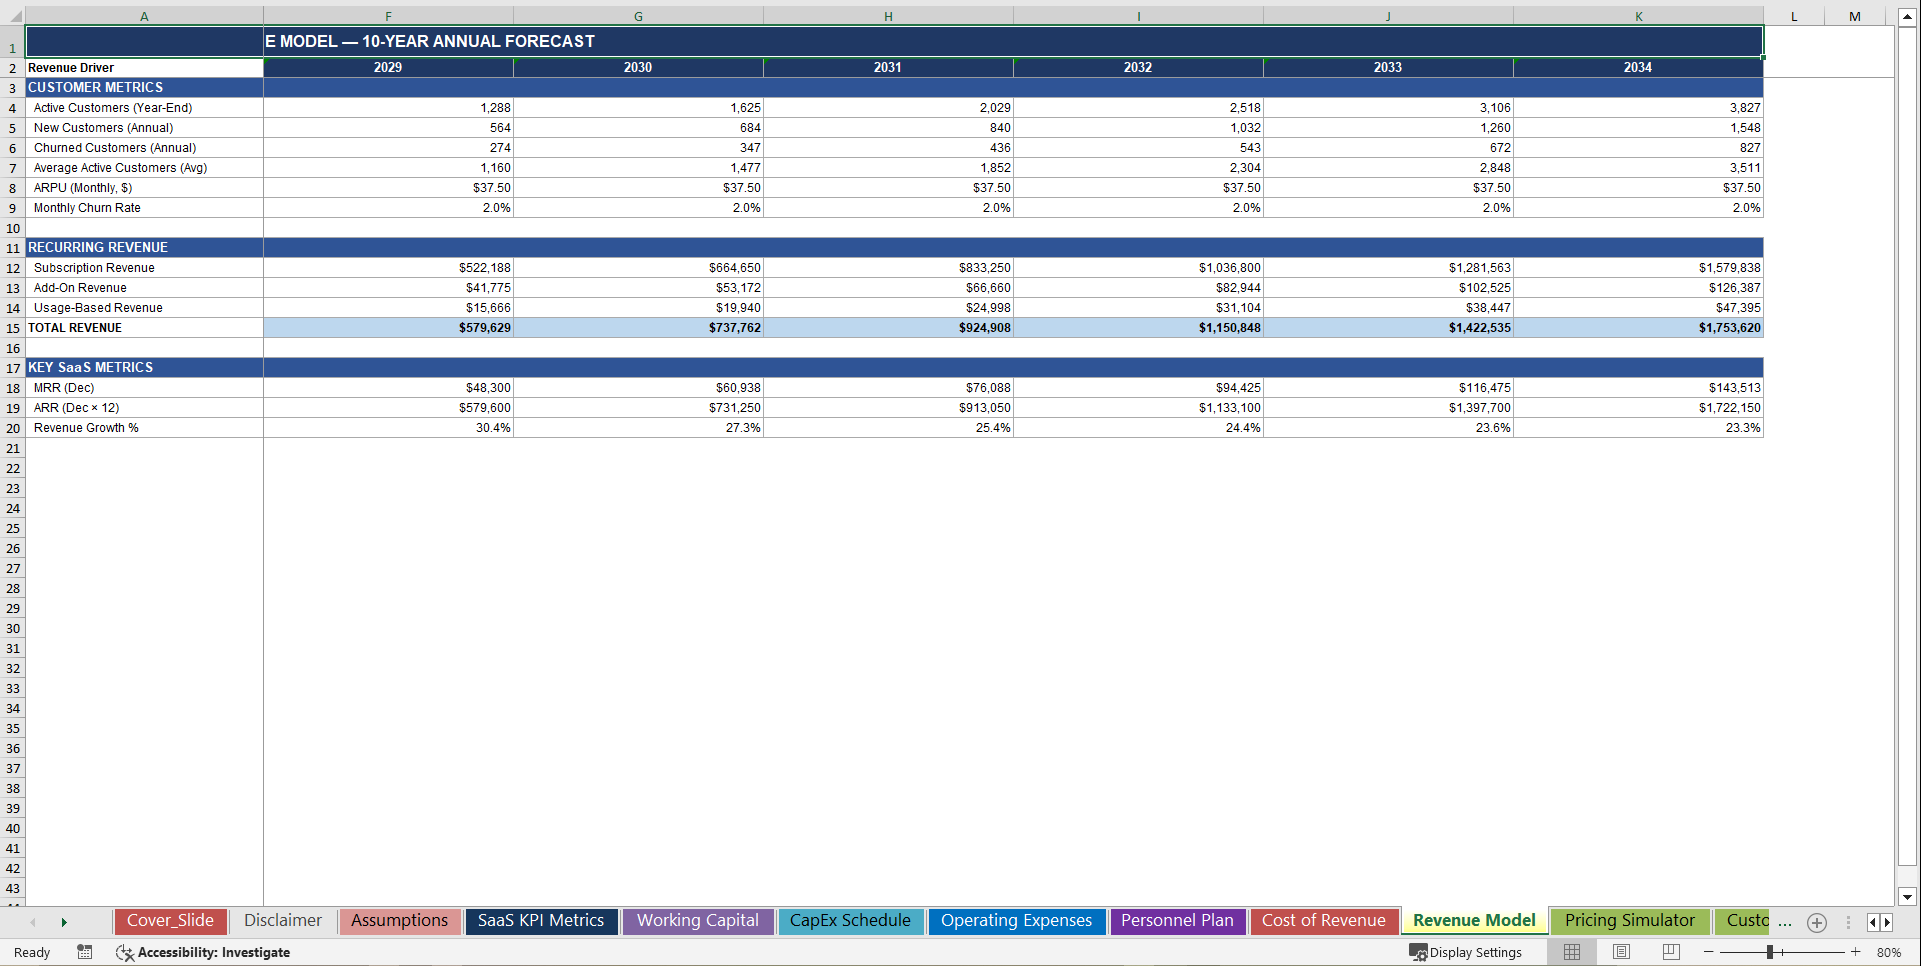The width and height of the screenshot is (1921, 966).
Task: Open the Cost of Revenue sheet tab
Action: (1324, 920)
